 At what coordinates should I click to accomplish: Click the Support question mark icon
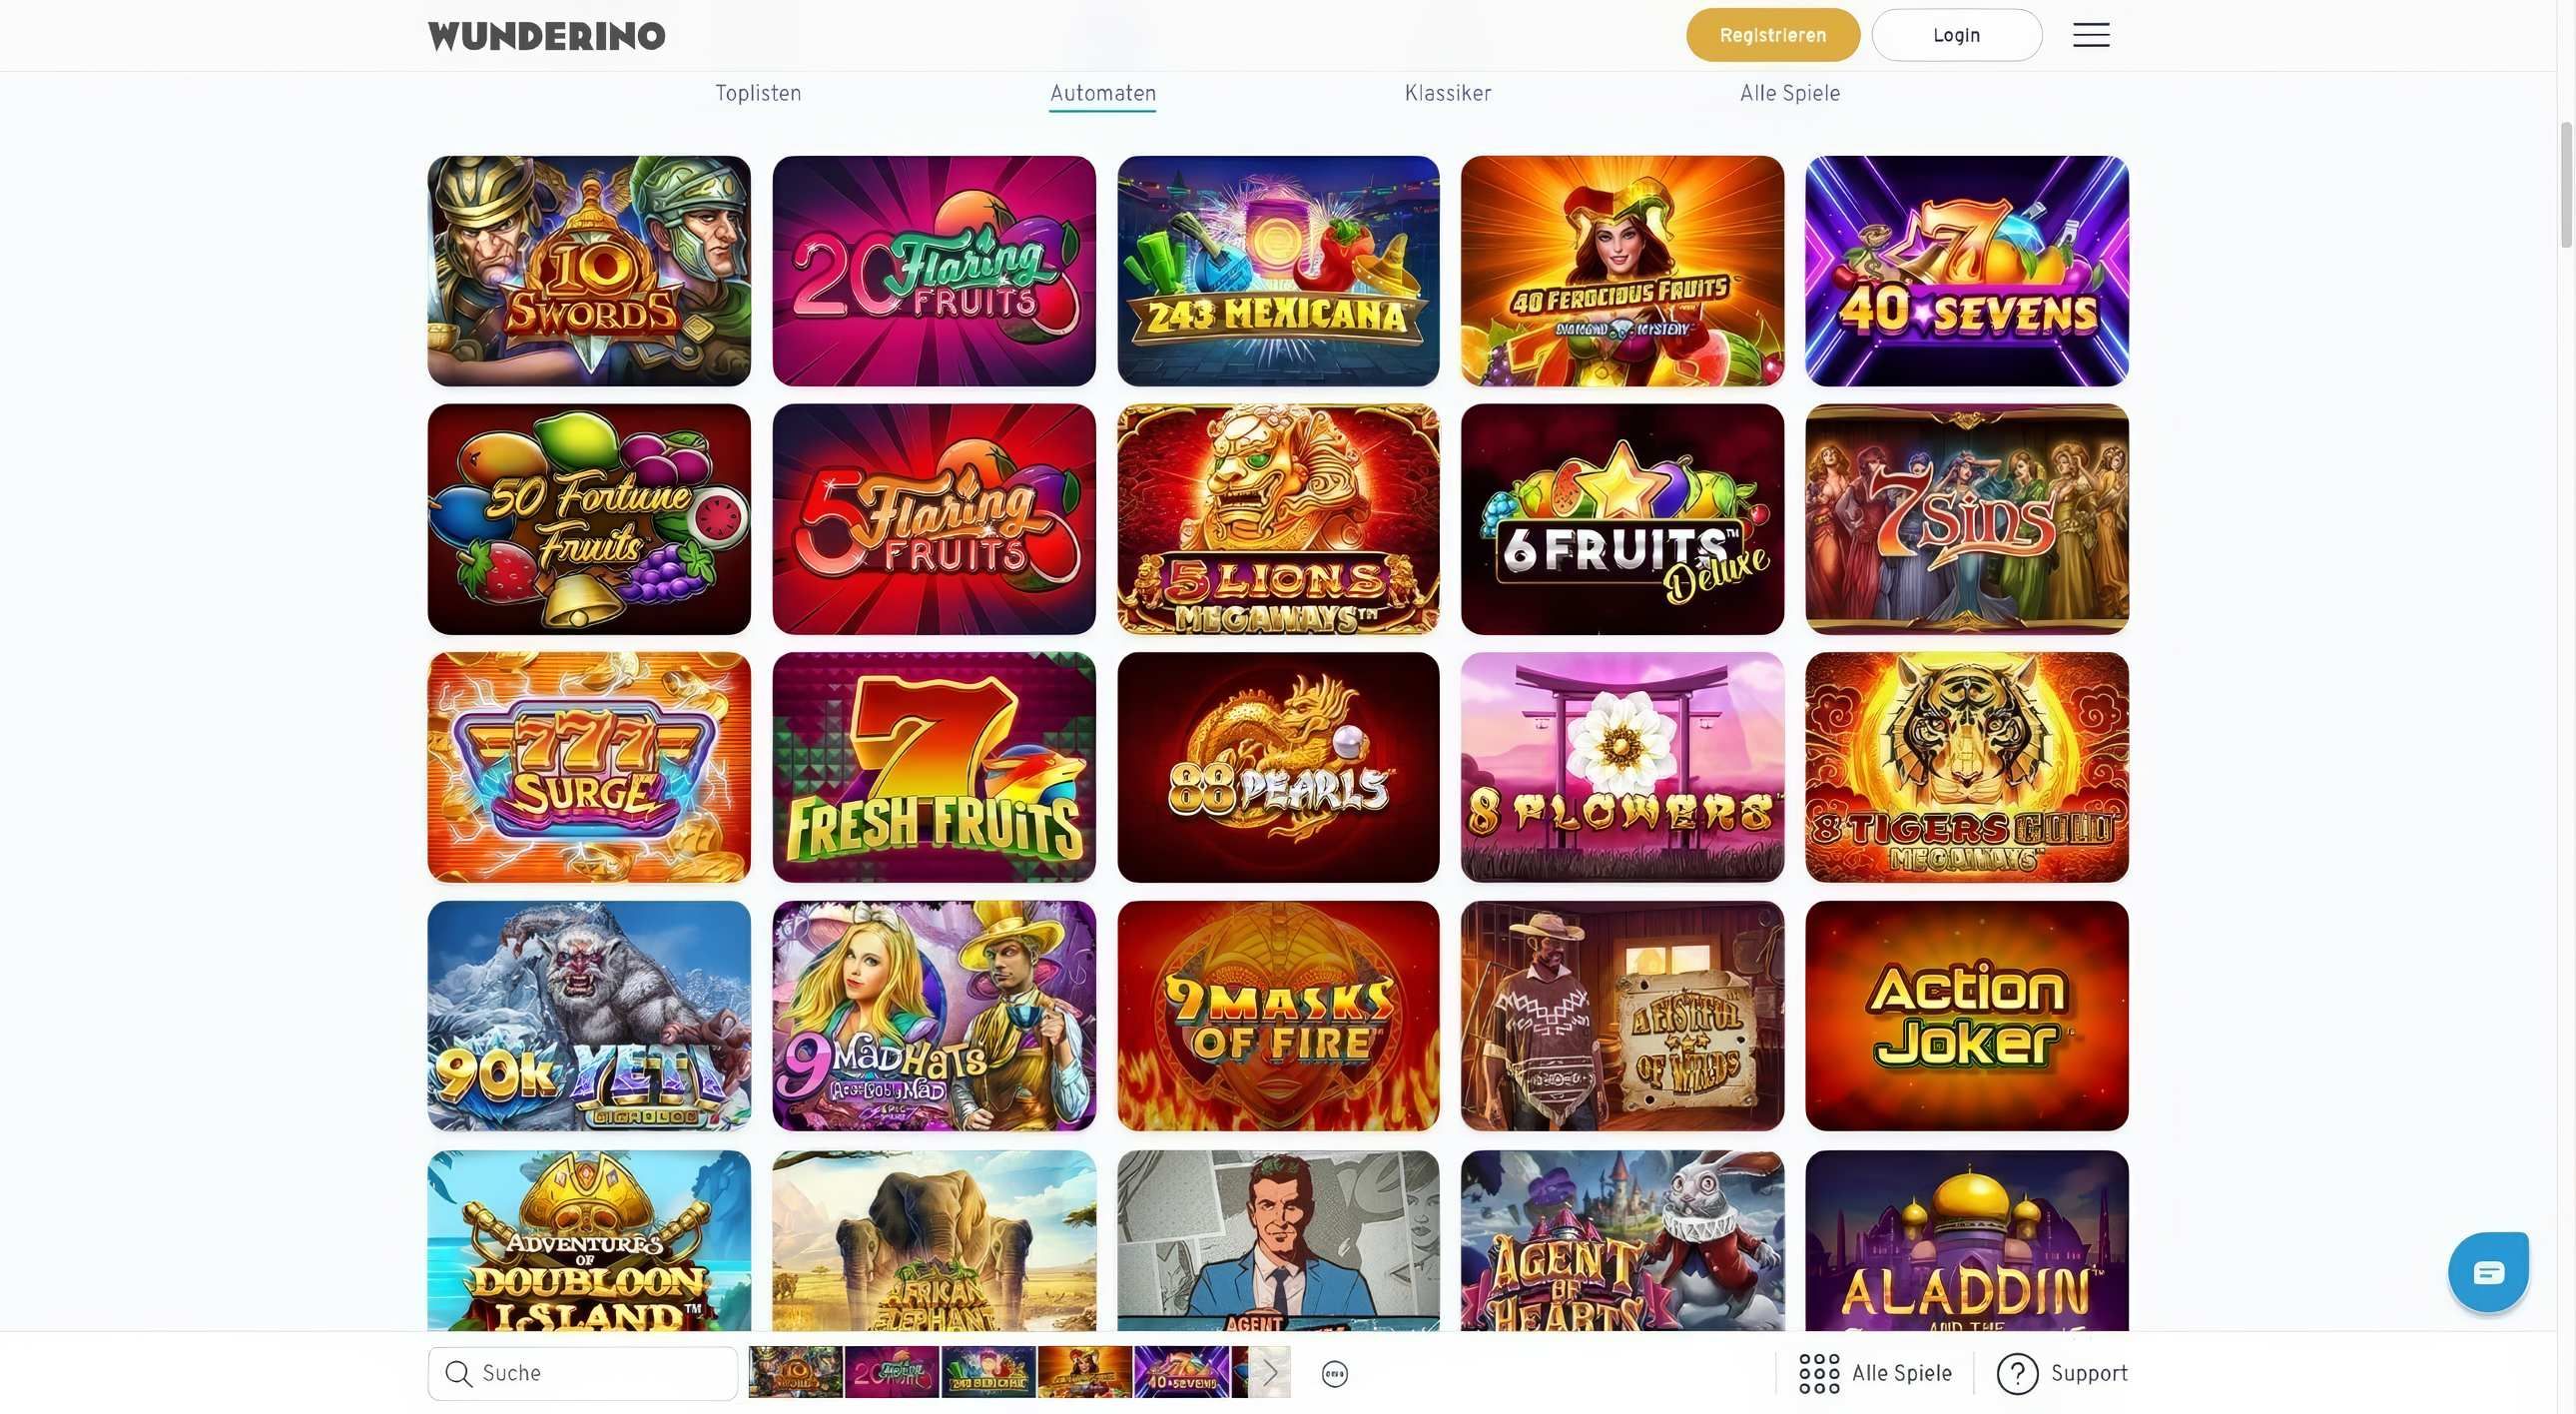pyautogui.click(x=2017, y=1373)
